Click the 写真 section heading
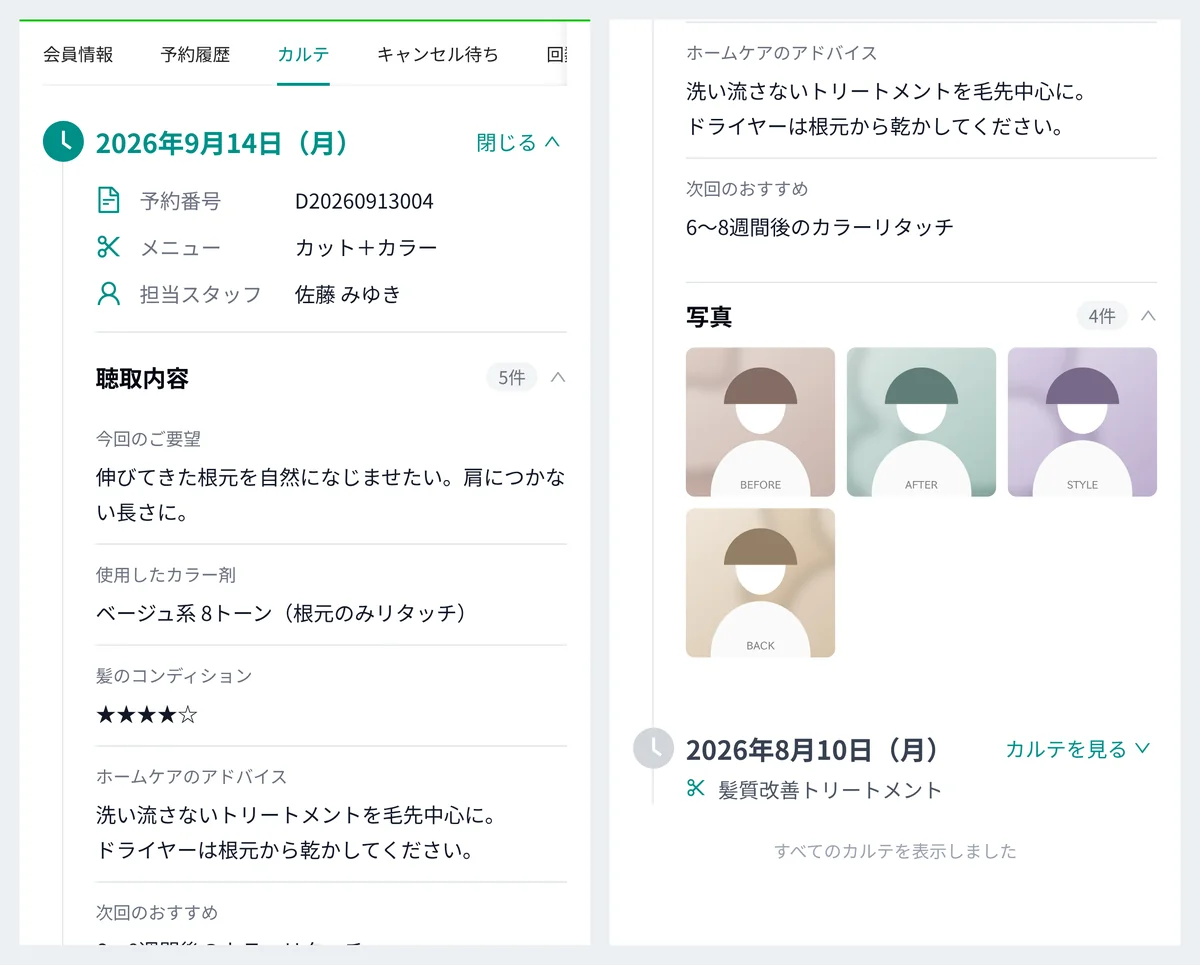The width and height of the screenshot is (1200, 965). pyautogui.click(x=709, y=317)
